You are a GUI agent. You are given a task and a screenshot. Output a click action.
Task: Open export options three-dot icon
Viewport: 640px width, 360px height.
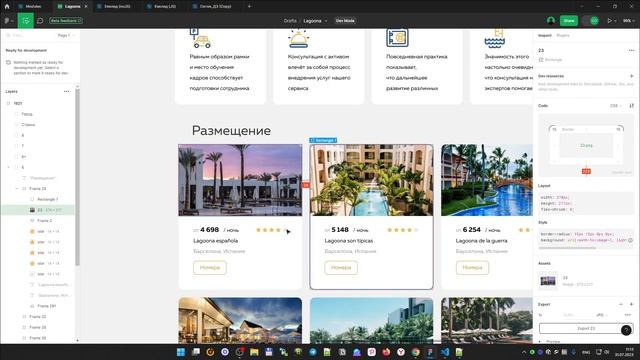628,315
